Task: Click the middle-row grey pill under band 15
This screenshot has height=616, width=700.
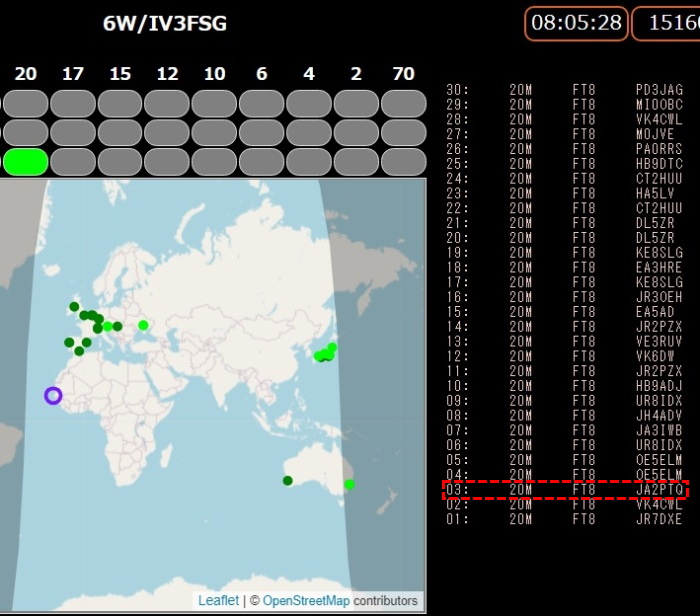Action: [x=120, y=133]
